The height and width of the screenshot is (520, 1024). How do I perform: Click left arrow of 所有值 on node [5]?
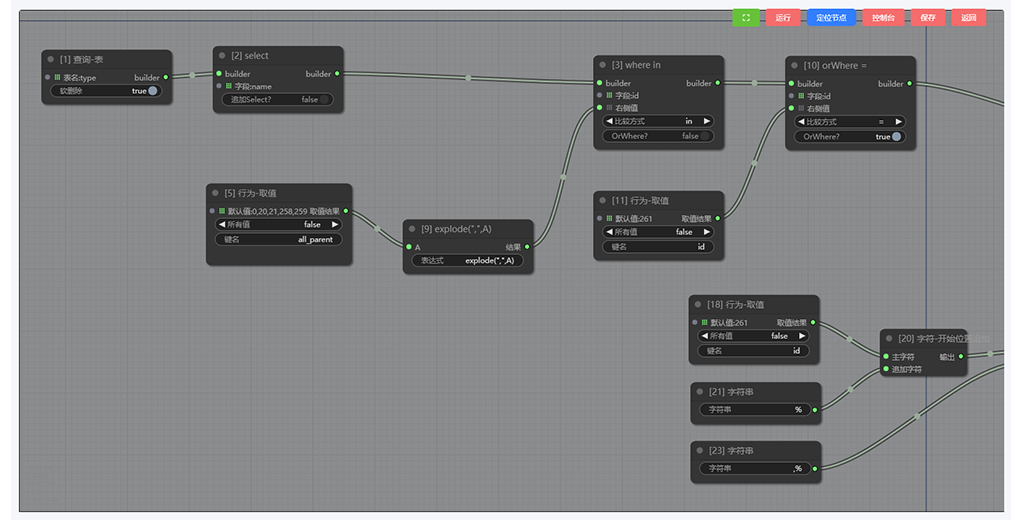pos(221,224)
